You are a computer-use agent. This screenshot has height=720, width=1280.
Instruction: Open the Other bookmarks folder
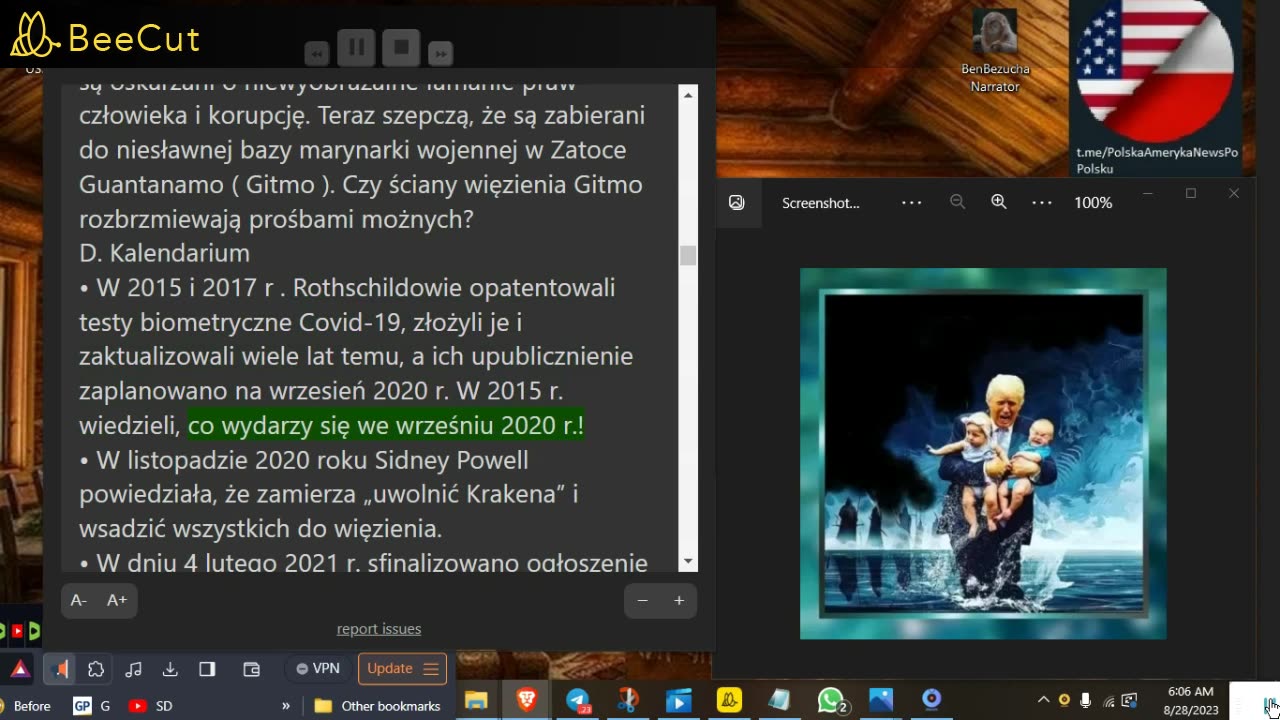point(377,706)
